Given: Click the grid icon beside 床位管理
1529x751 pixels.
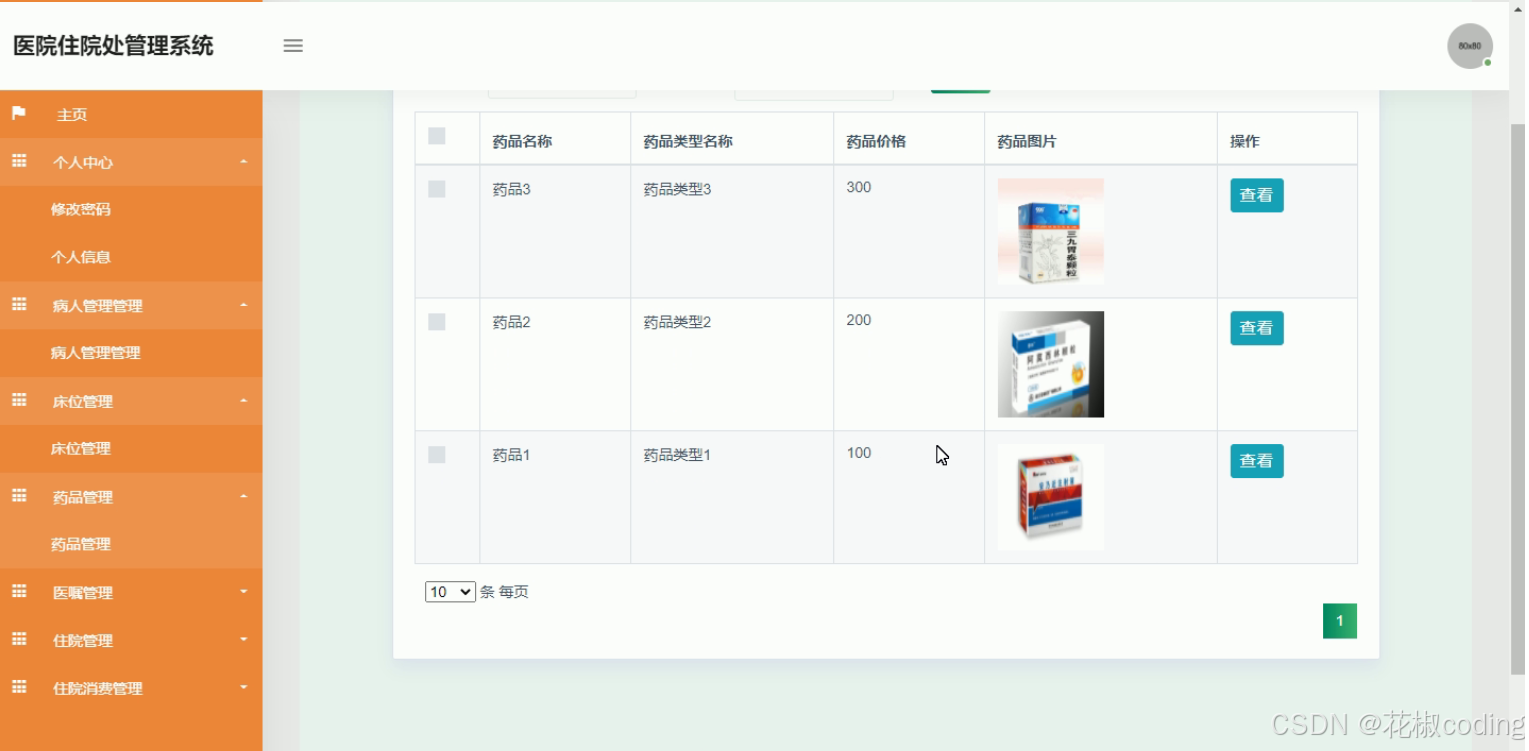Looking at the screenshot, I should [x=18, y=401].
